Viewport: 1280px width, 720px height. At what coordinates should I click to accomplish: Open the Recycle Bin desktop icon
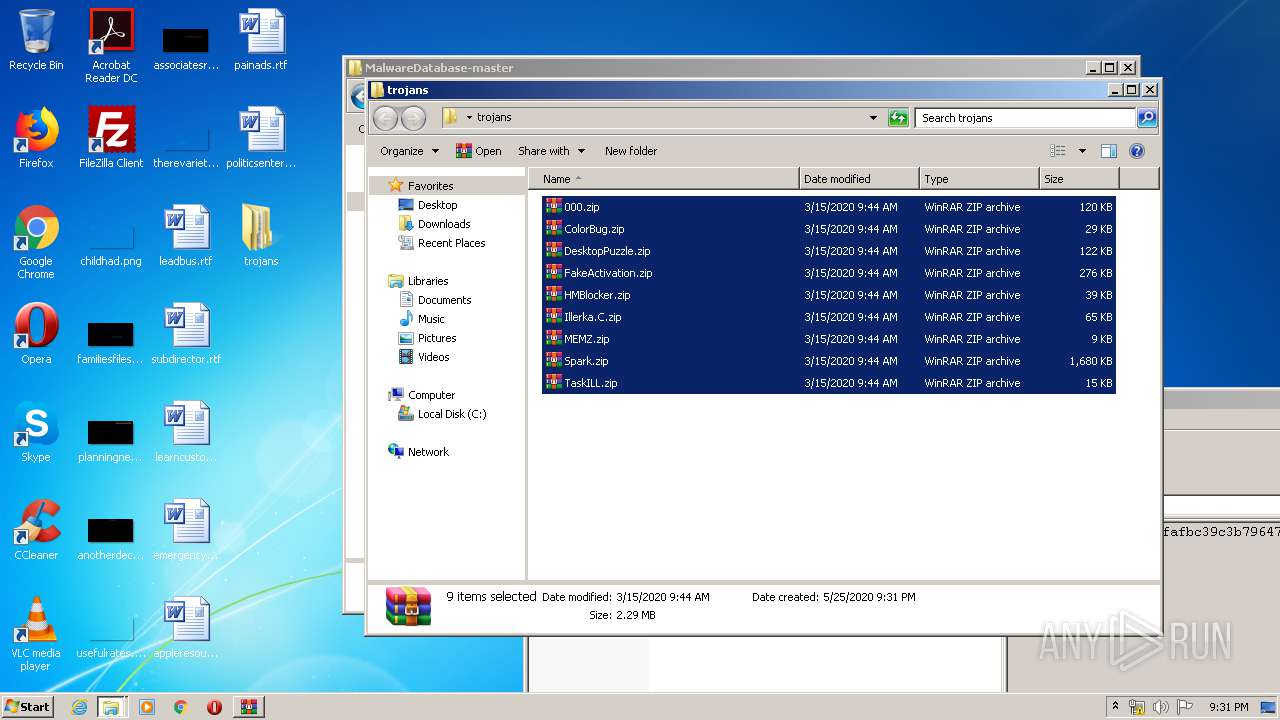click(x=36, y=40)
